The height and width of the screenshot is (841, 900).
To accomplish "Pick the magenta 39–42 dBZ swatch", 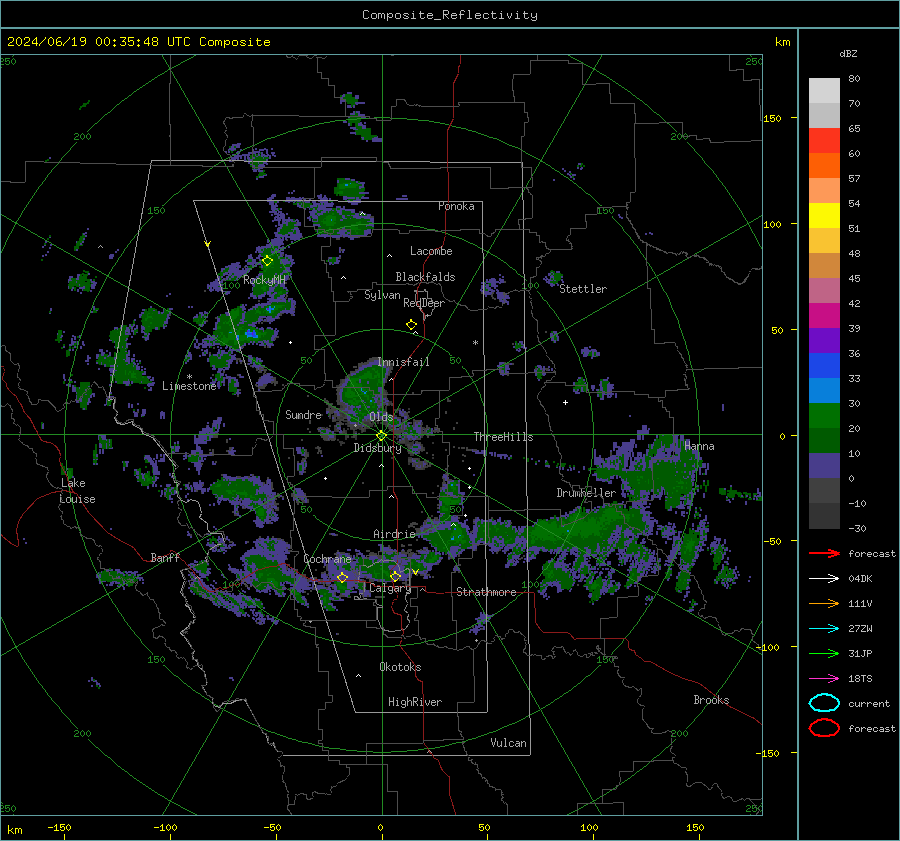I will click(x=824, y=316).
